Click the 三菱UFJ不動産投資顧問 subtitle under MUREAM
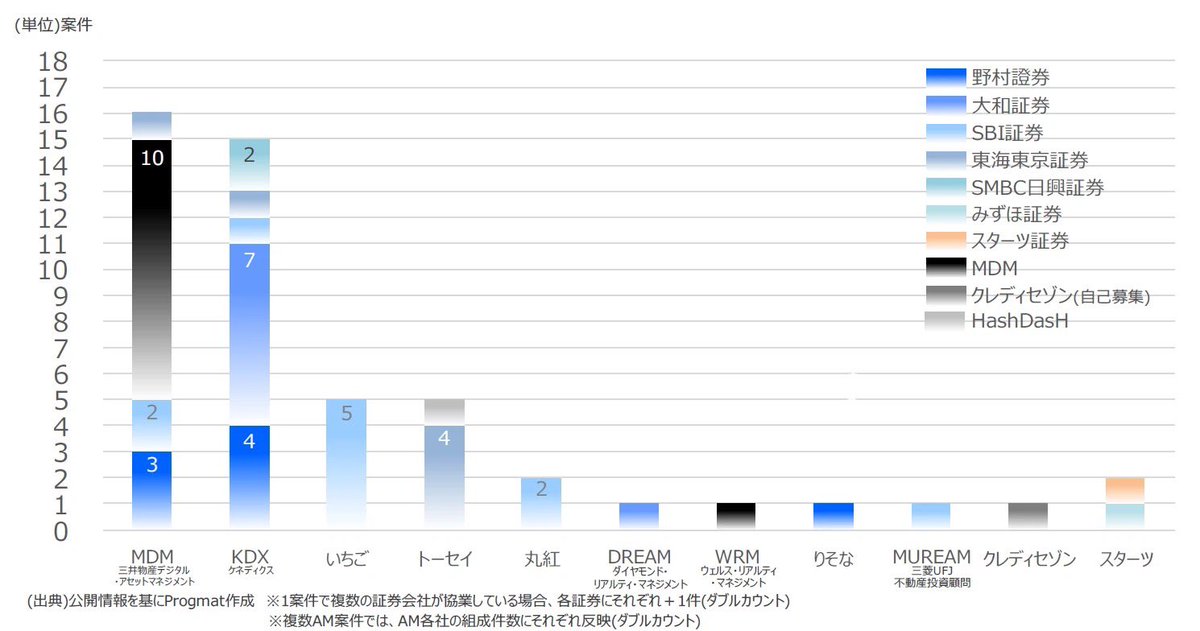1200x631 pixels. coord(930,577)
